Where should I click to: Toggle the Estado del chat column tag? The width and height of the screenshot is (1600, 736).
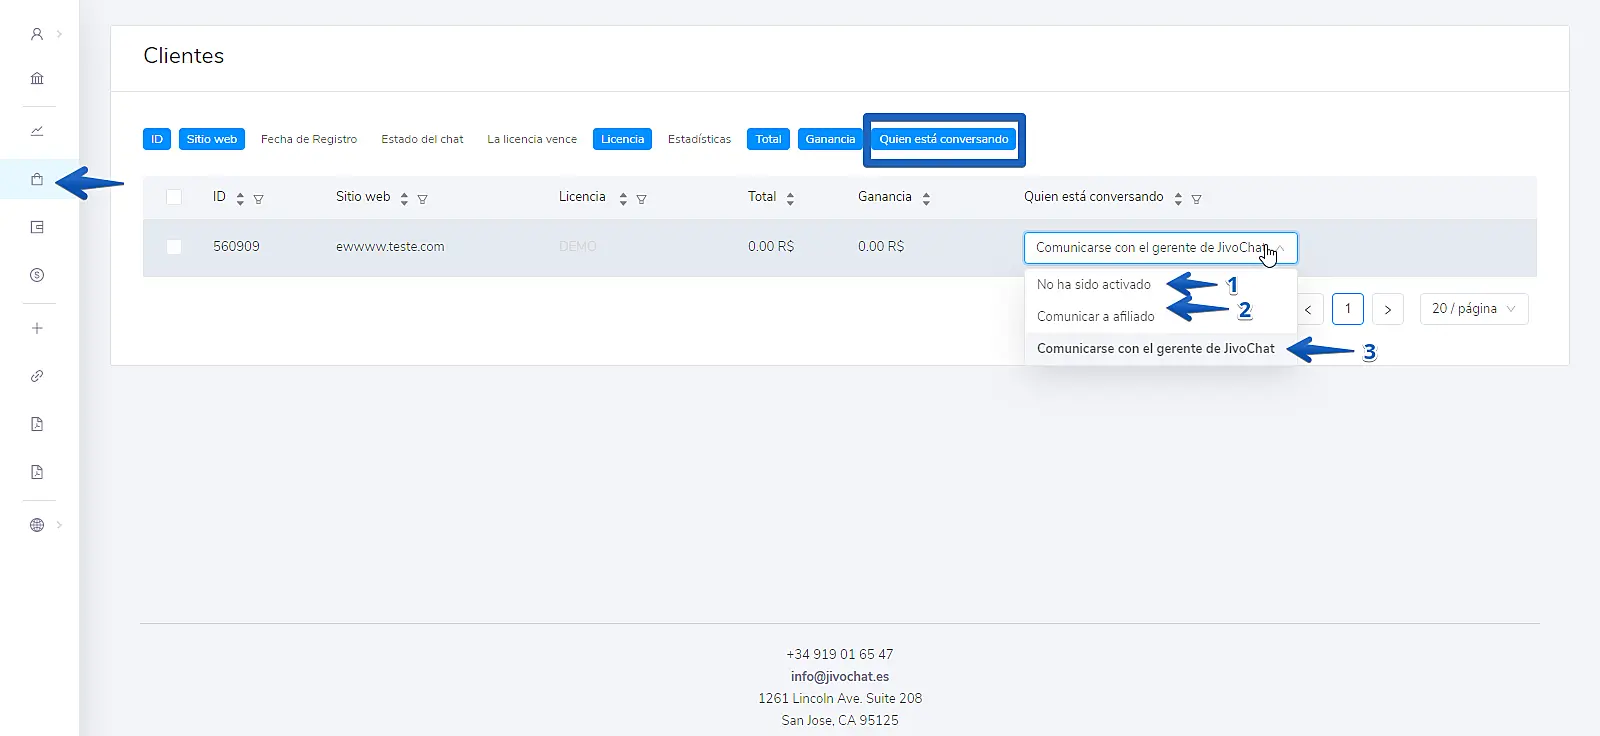[x=422, y=139]
